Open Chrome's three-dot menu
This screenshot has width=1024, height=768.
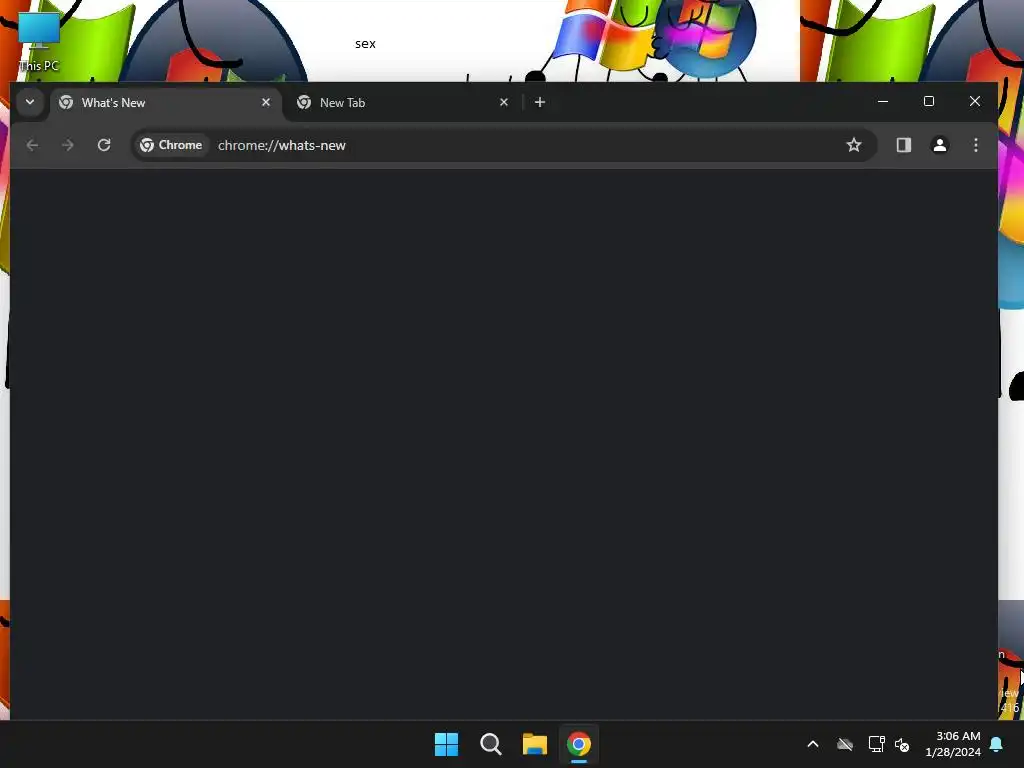point(976,145)
